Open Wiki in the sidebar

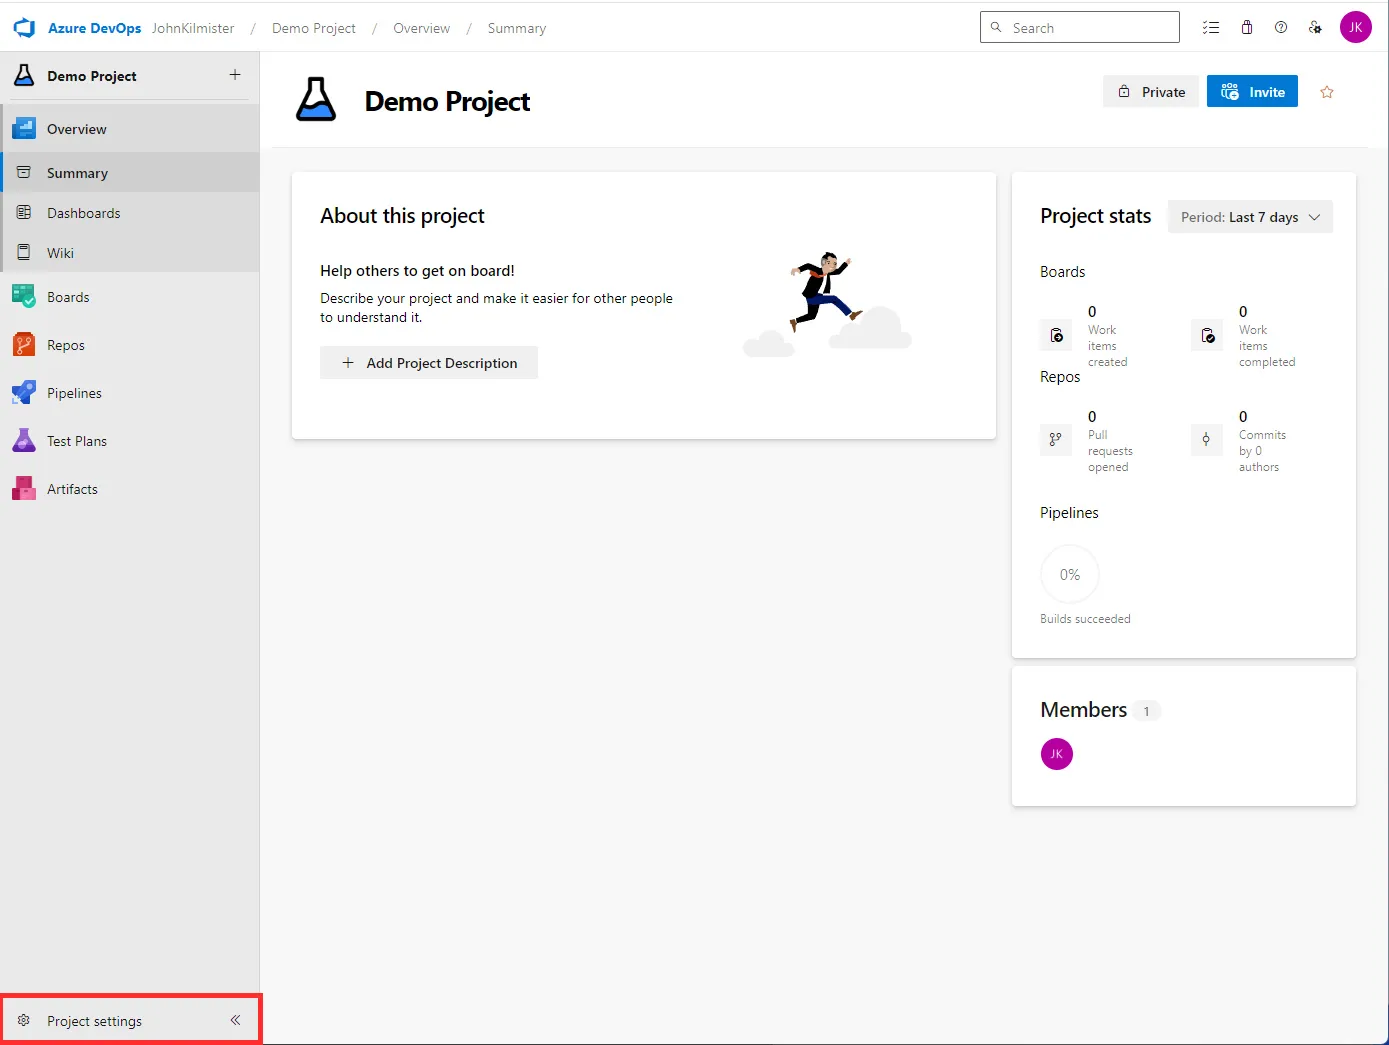click(130, 252)
